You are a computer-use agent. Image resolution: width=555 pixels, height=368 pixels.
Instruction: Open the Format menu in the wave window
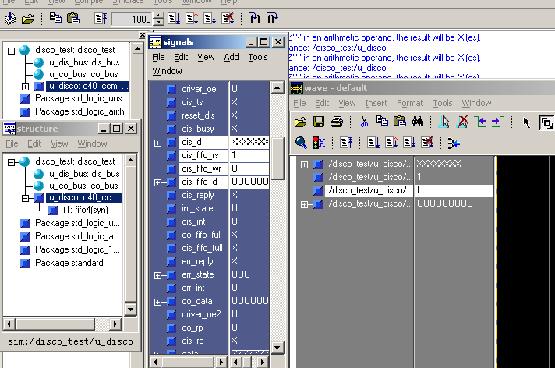click(x=410, y=103)
